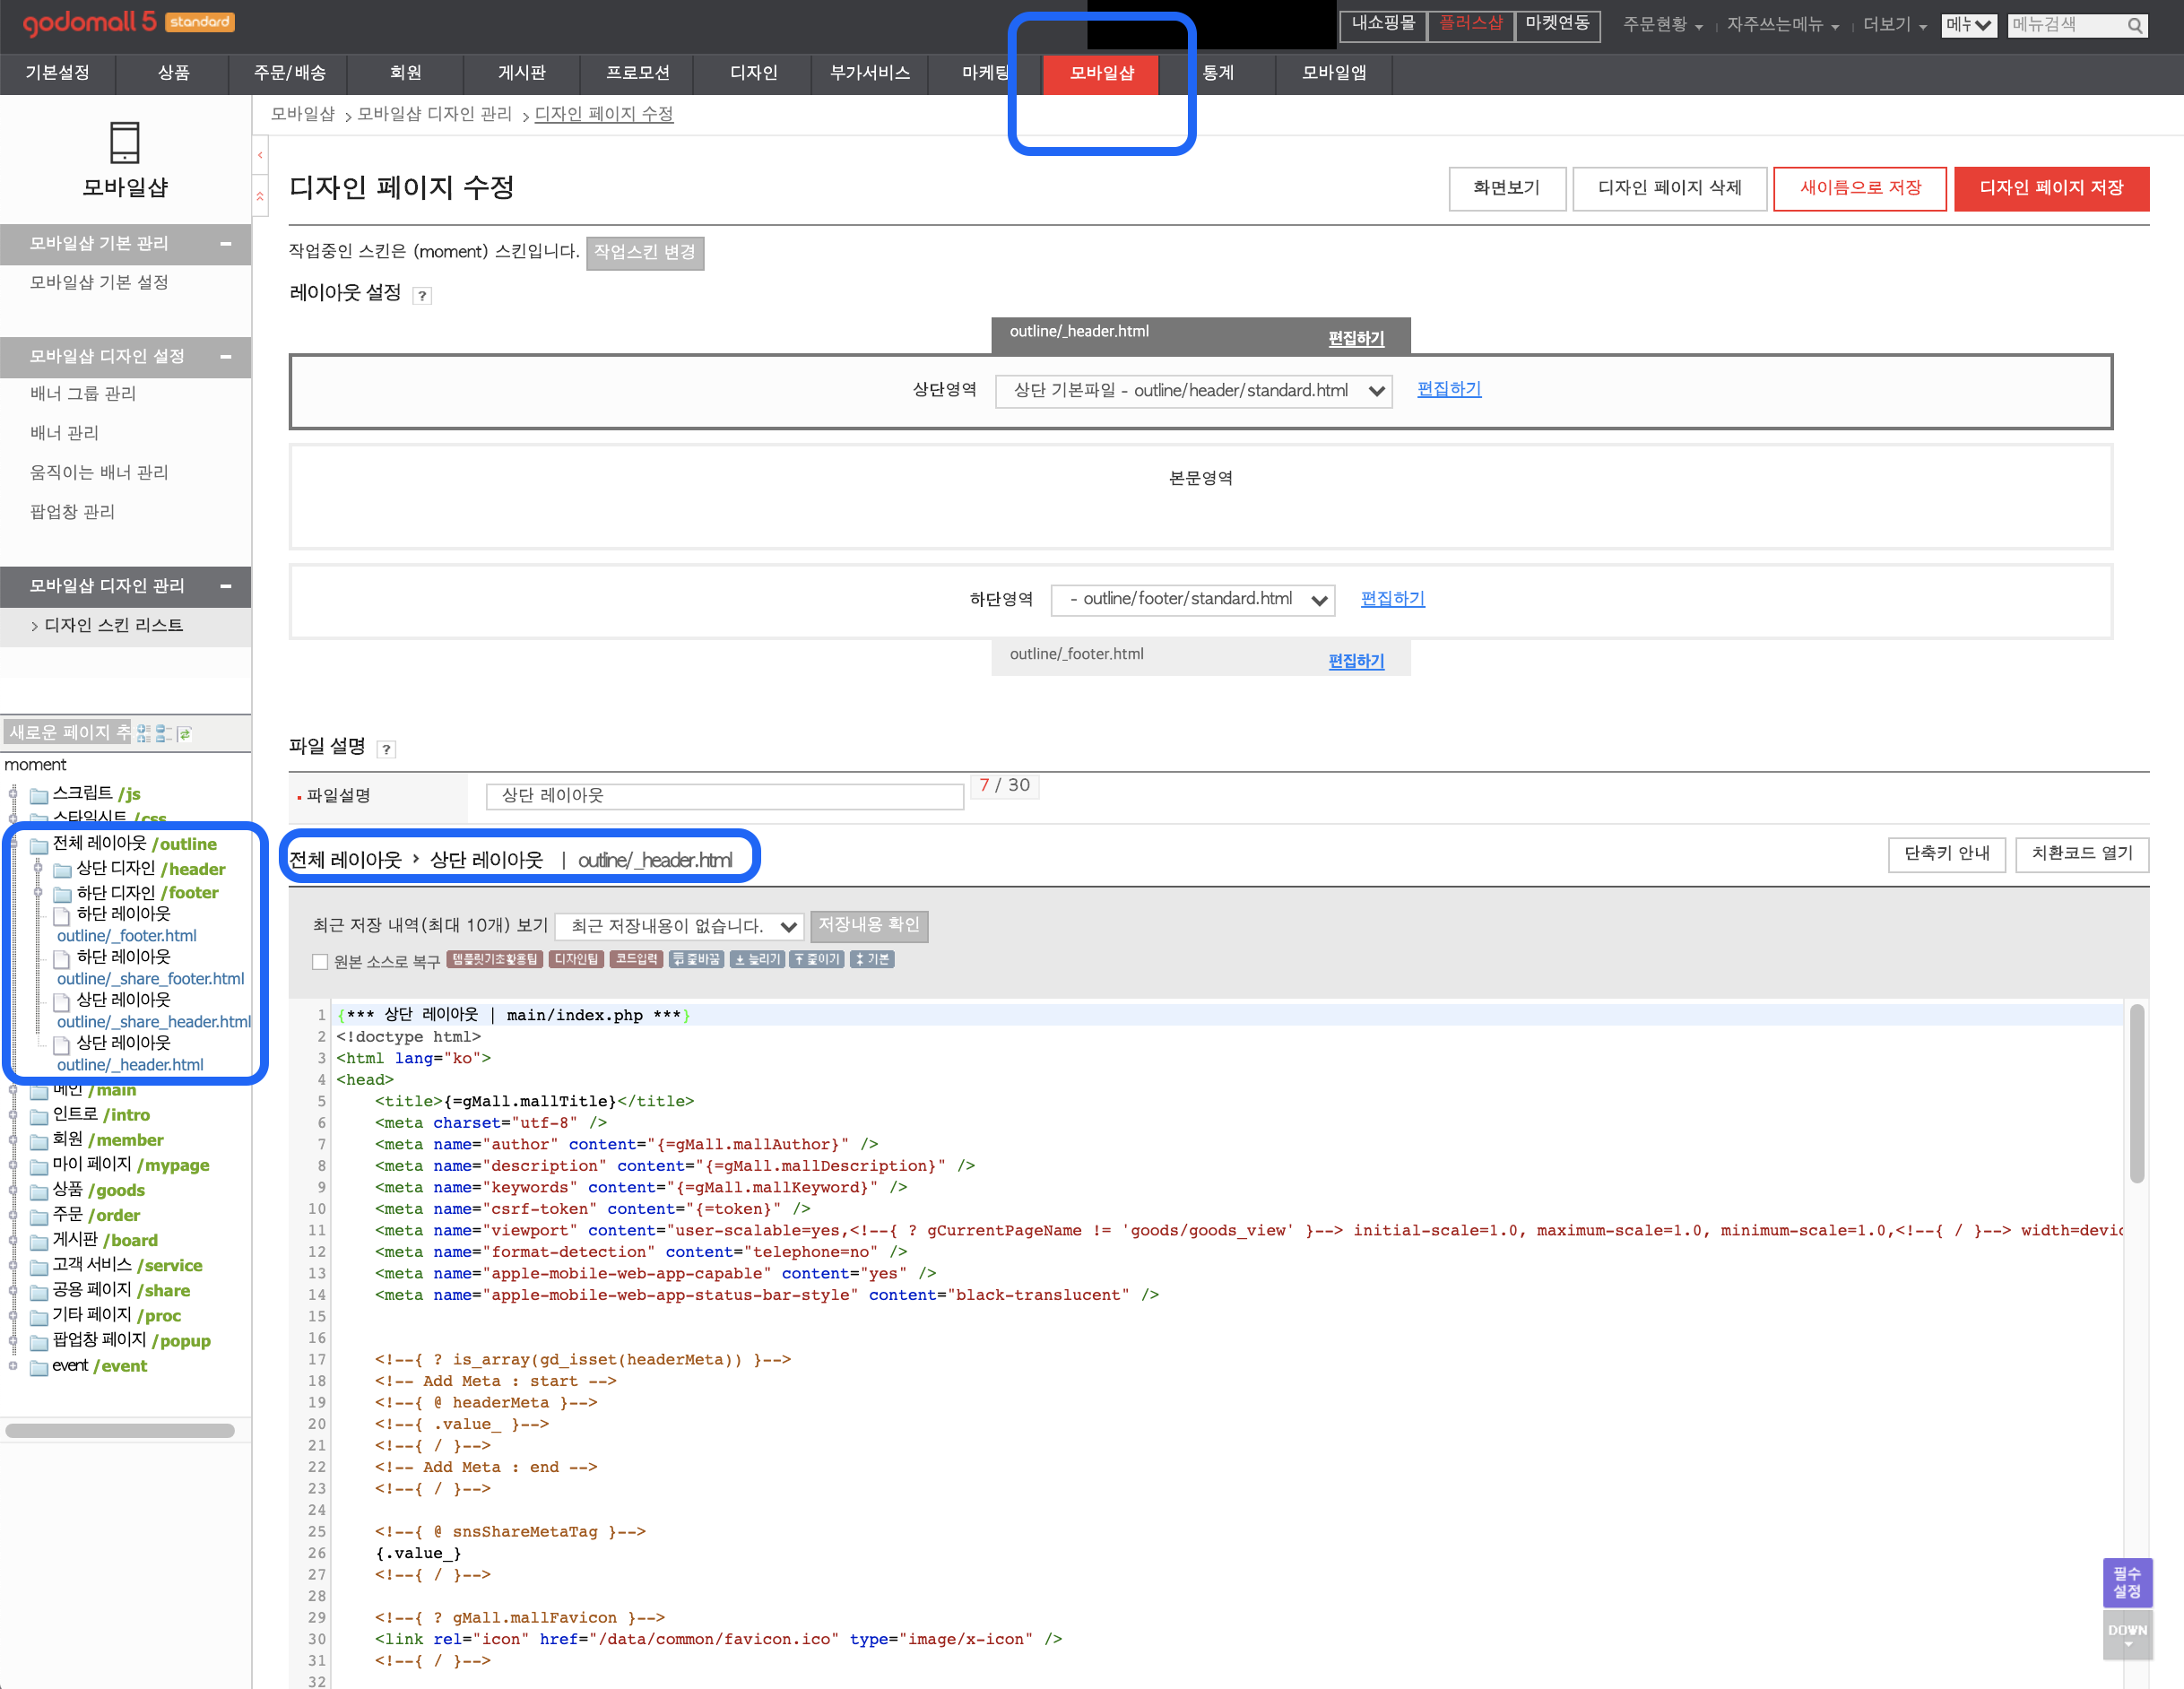This screenshot has height=1689, width=2184.
Task: Open the 하단영역 footer file dropdown
Action: (1193, 599)
